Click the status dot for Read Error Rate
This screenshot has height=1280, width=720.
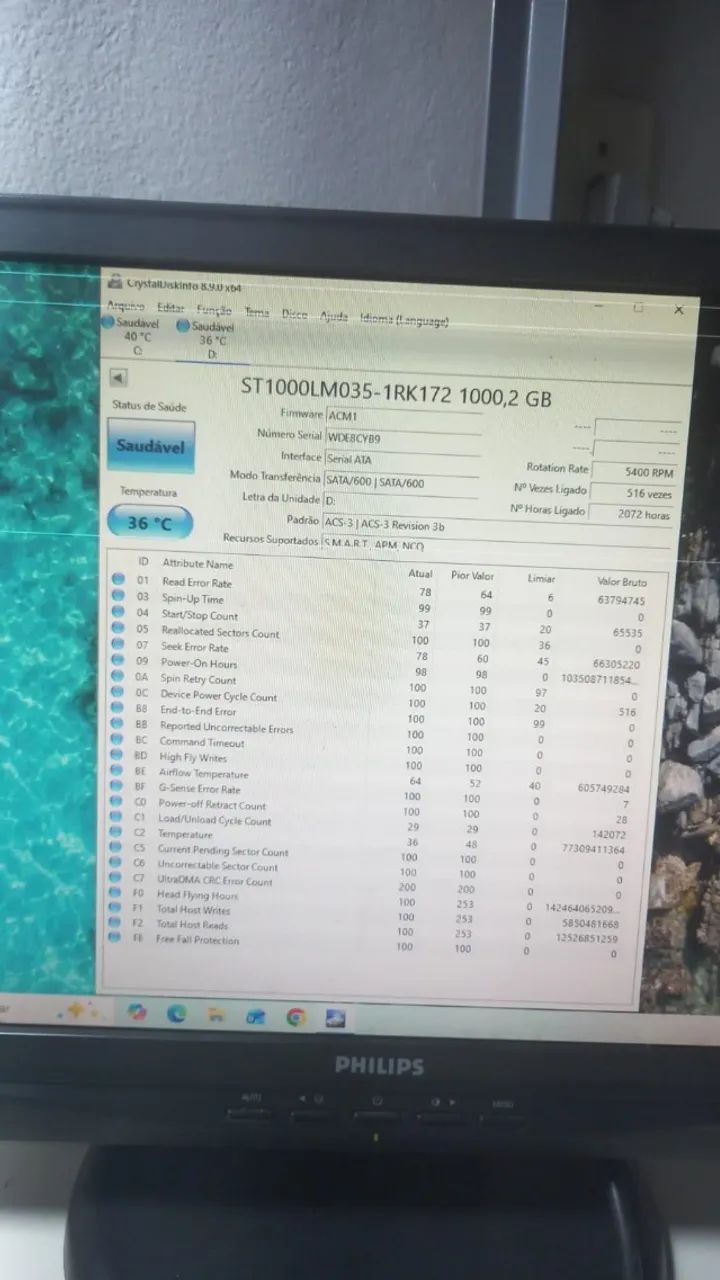pyautogui.click(x=117, y=580)
